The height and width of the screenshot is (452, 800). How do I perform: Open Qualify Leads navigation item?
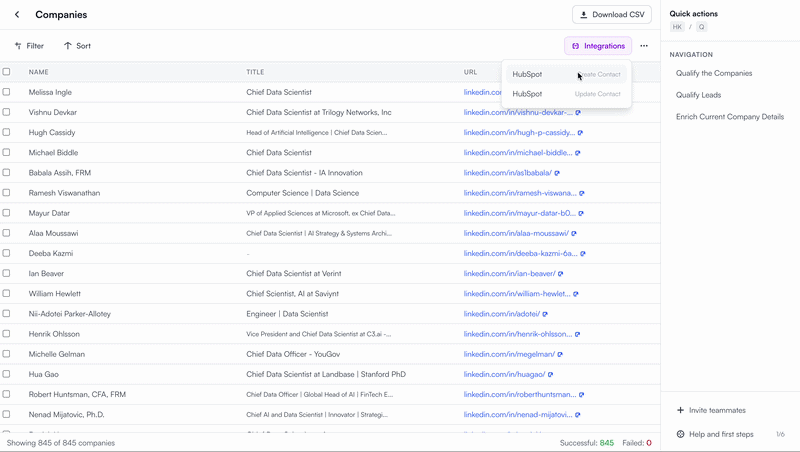698,95
